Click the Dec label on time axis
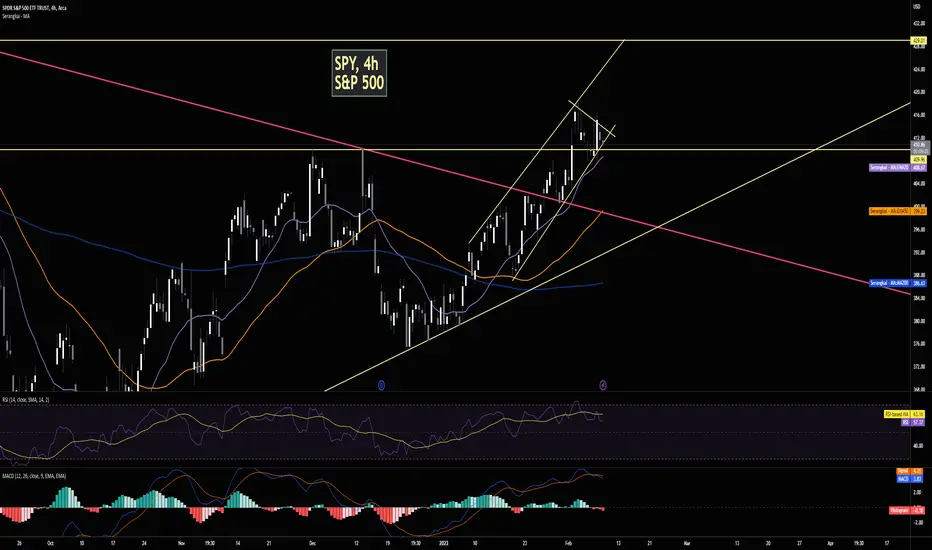The image size is (932, 550). tap(313, 543)
